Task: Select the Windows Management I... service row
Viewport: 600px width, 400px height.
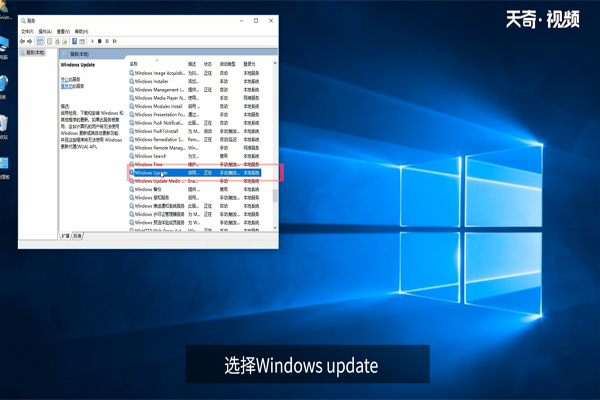Action: click(195, 90)
